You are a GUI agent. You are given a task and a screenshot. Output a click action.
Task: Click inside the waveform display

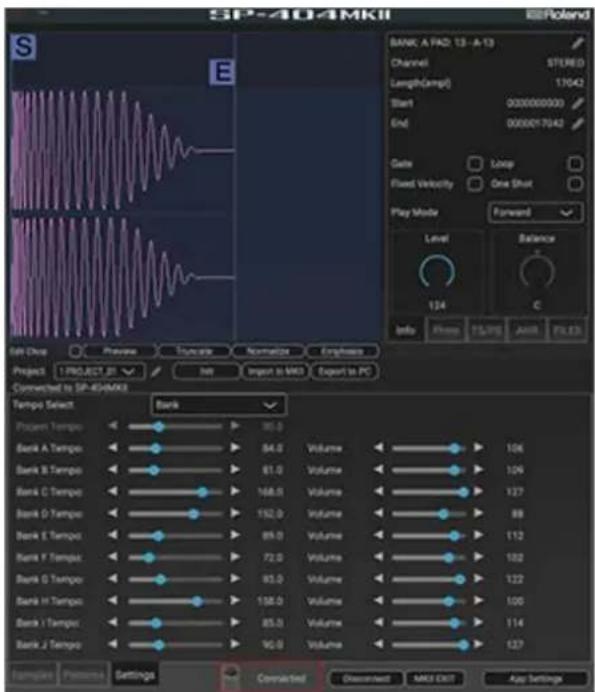point(196,185)
